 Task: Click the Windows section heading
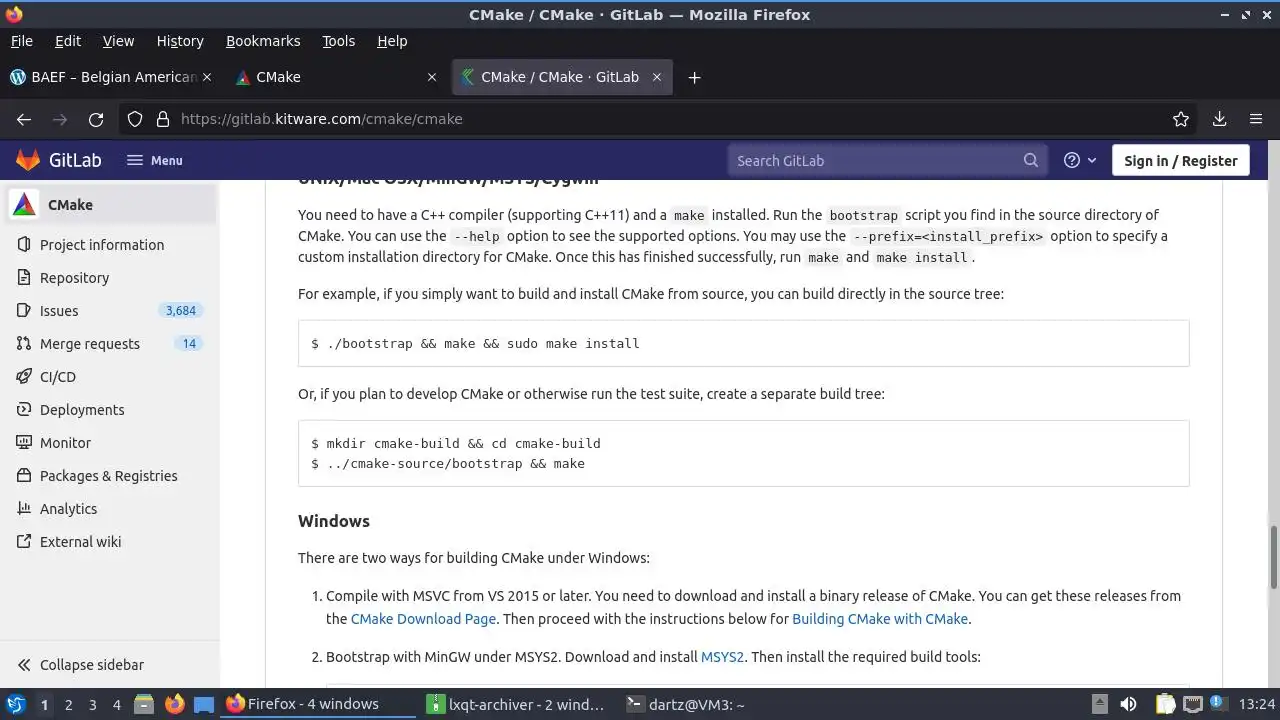point(334,521)
